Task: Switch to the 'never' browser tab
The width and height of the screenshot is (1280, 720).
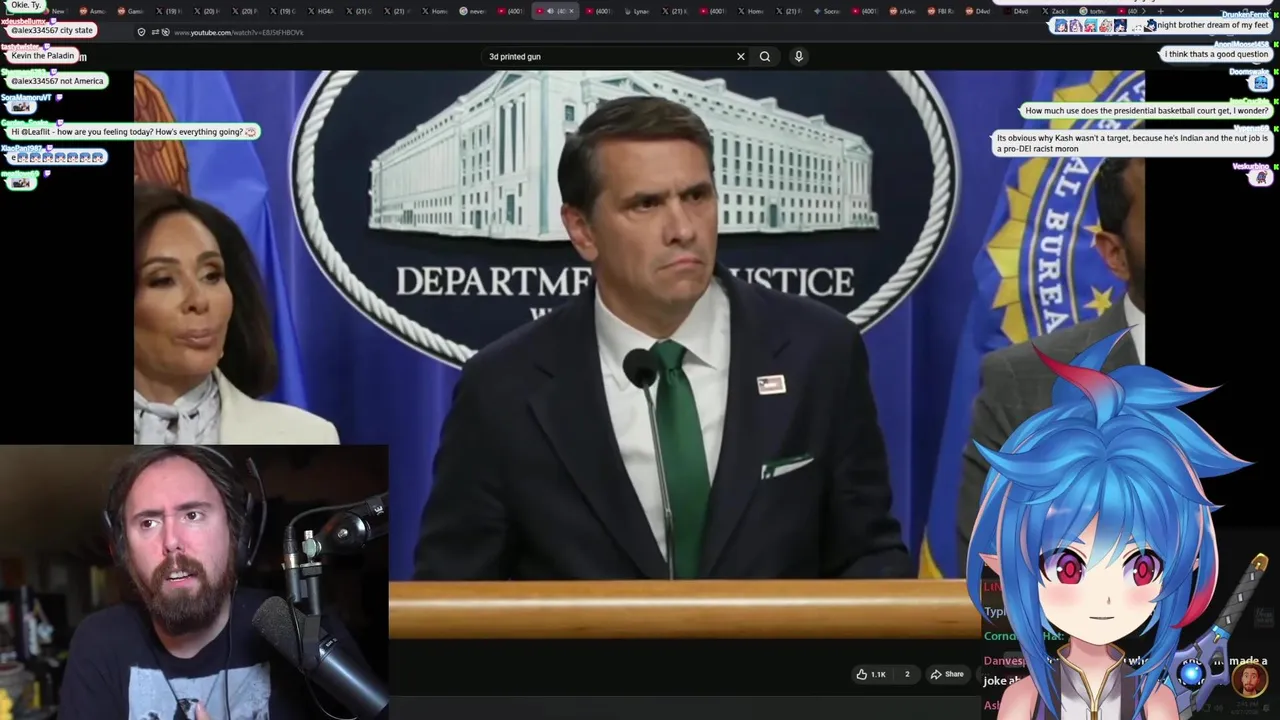Action: tap(473, 11)
